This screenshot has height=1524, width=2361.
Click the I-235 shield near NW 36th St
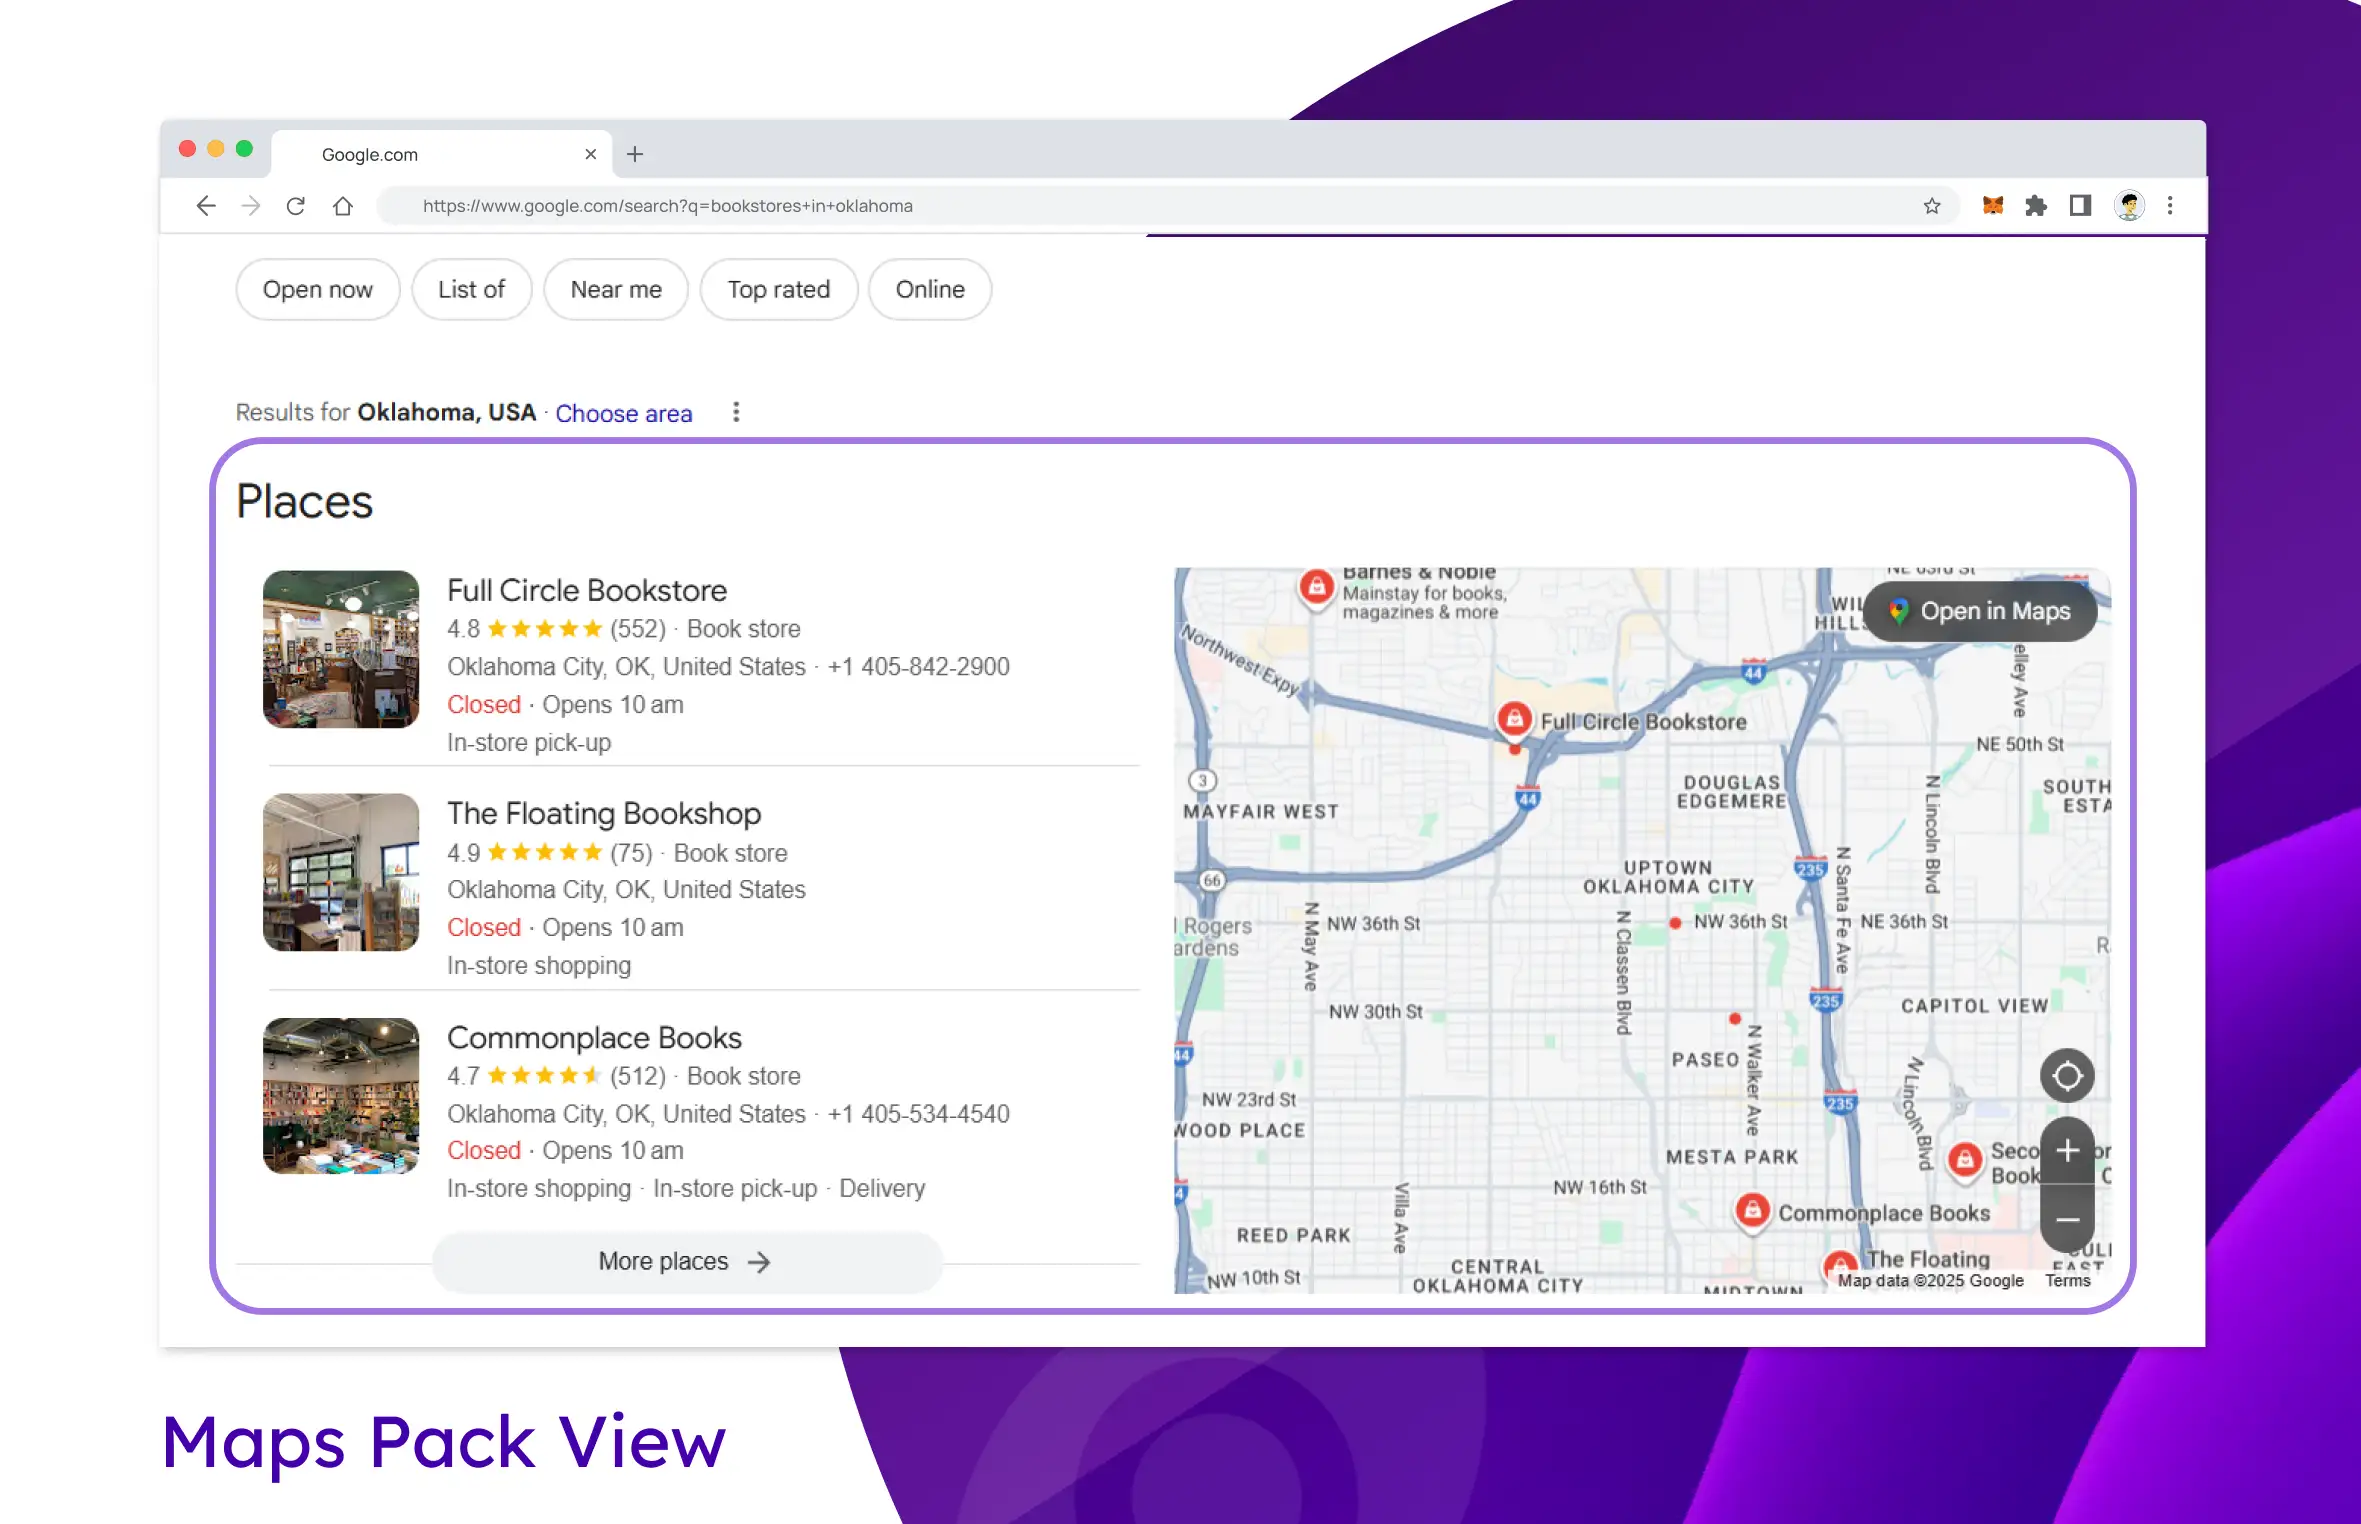(1811, 869)
